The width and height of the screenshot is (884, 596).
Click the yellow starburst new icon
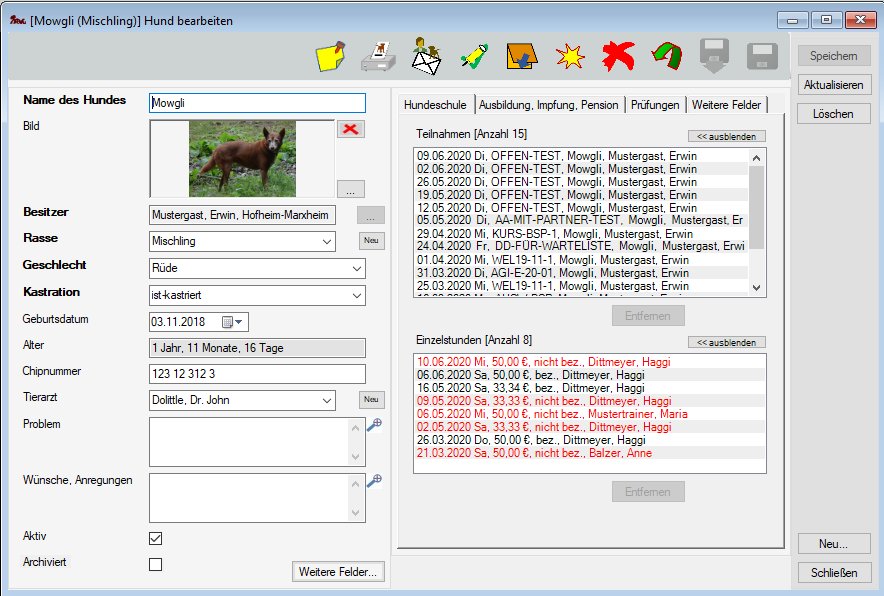(570, 57)
